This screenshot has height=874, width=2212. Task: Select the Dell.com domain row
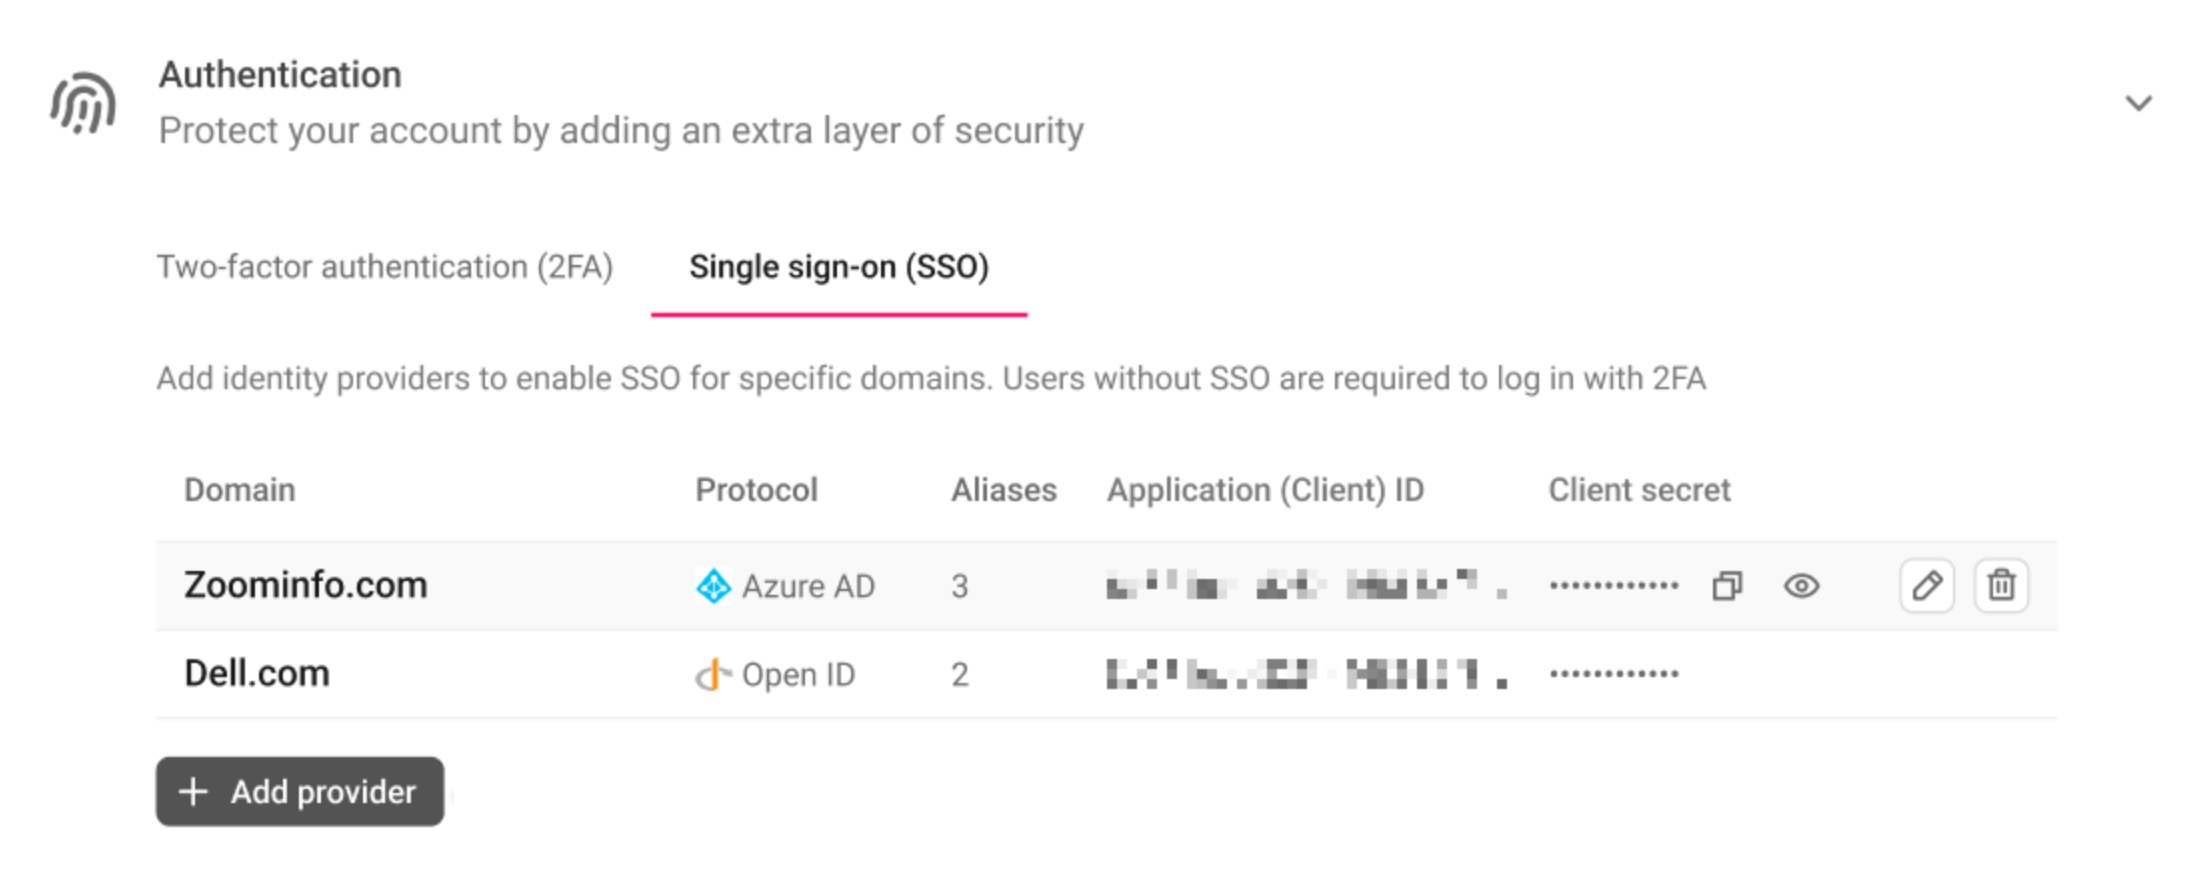1106,674
